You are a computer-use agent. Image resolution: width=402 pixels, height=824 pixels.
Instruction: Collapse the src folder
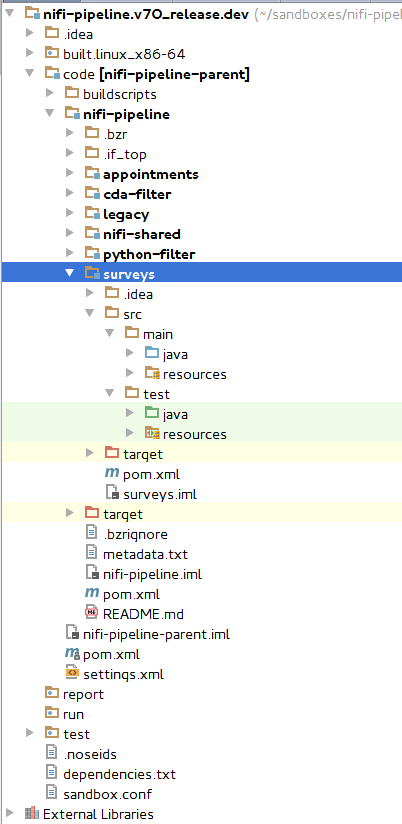(90, 314)
